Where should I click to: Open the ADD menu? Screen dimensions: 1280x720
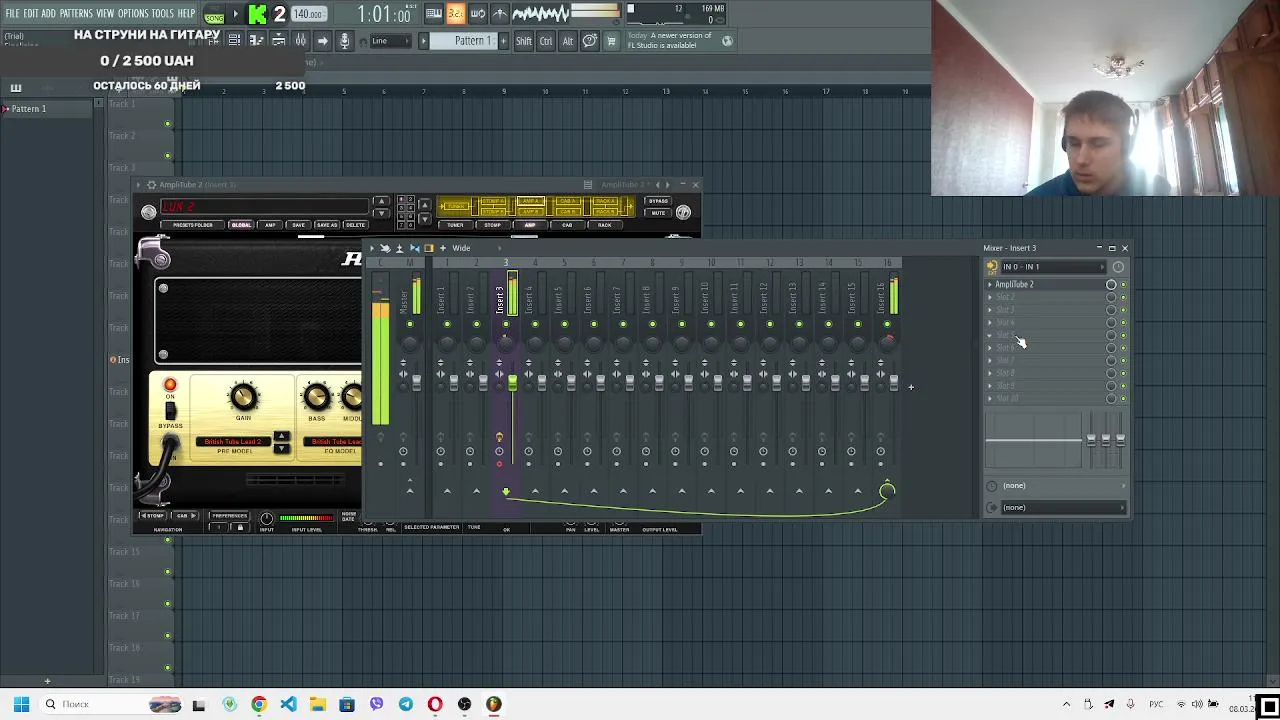tap(48, 13)
